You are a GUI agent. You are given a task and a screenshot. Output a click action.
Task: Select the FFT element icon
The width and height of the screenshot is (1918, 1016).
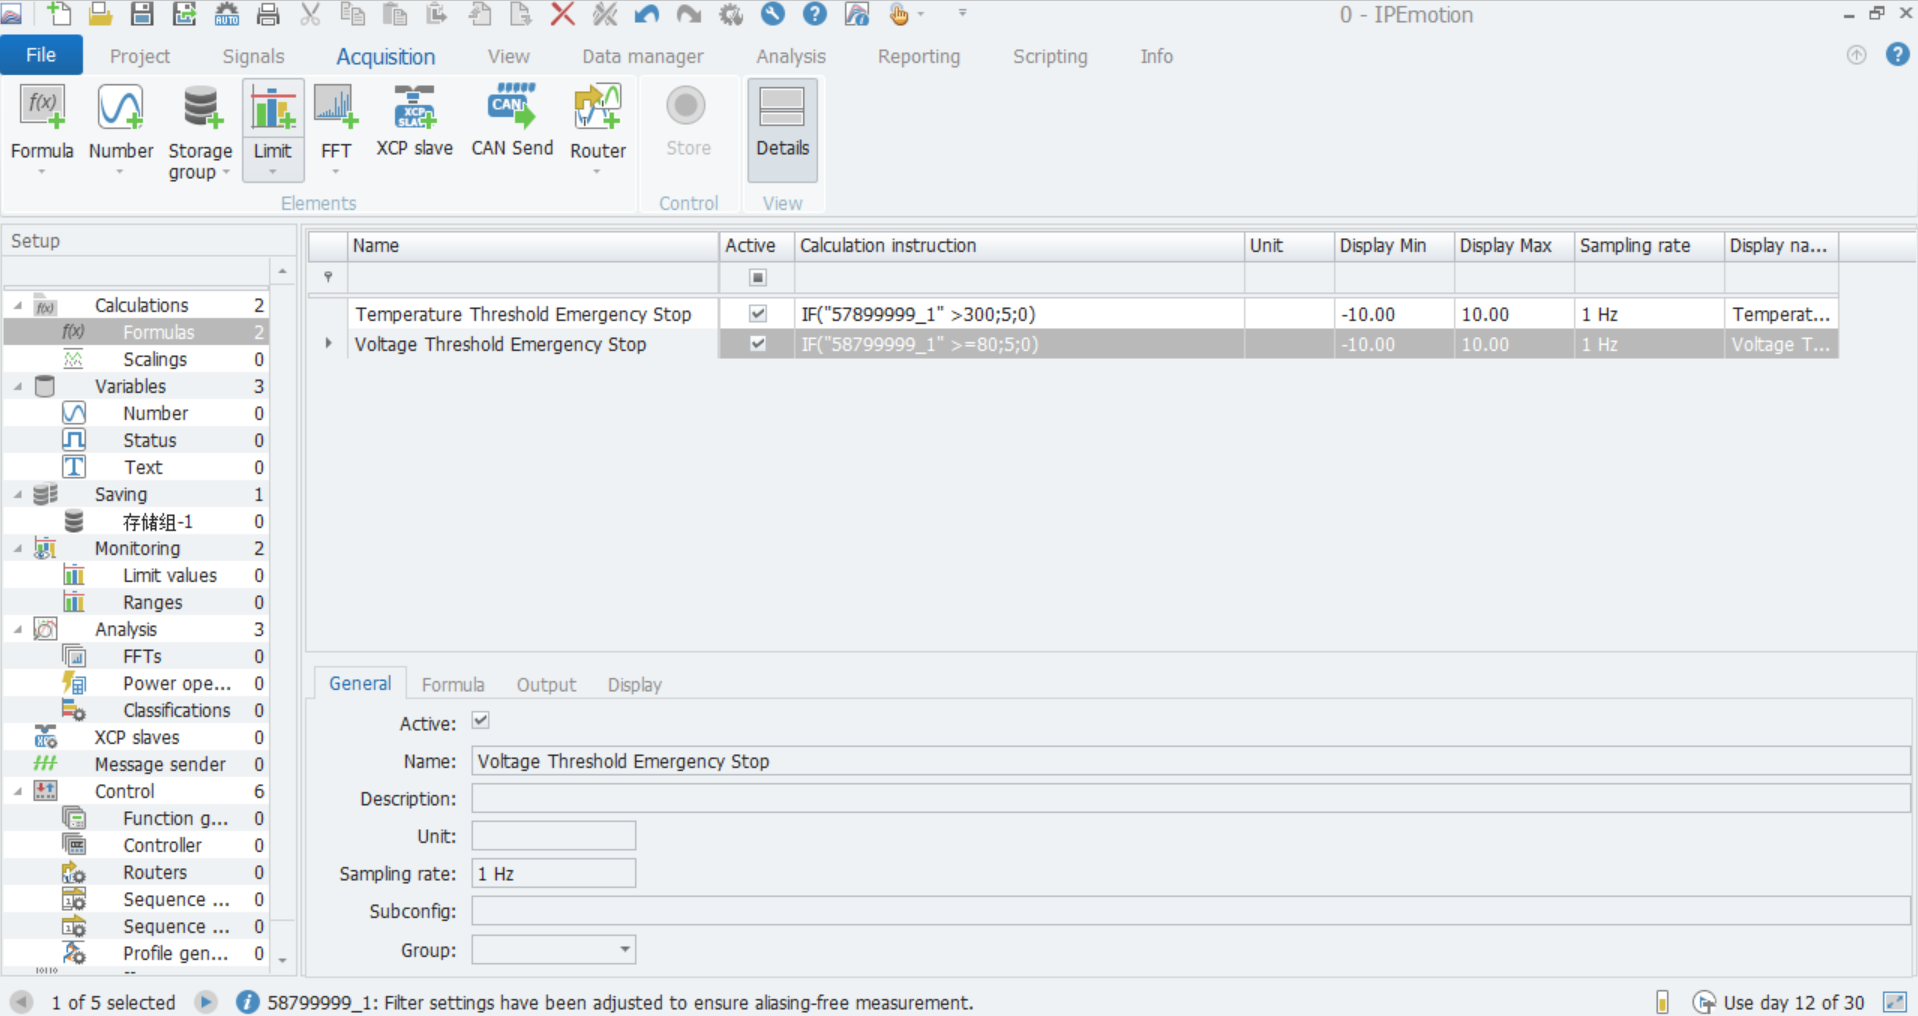click(335, 110)
